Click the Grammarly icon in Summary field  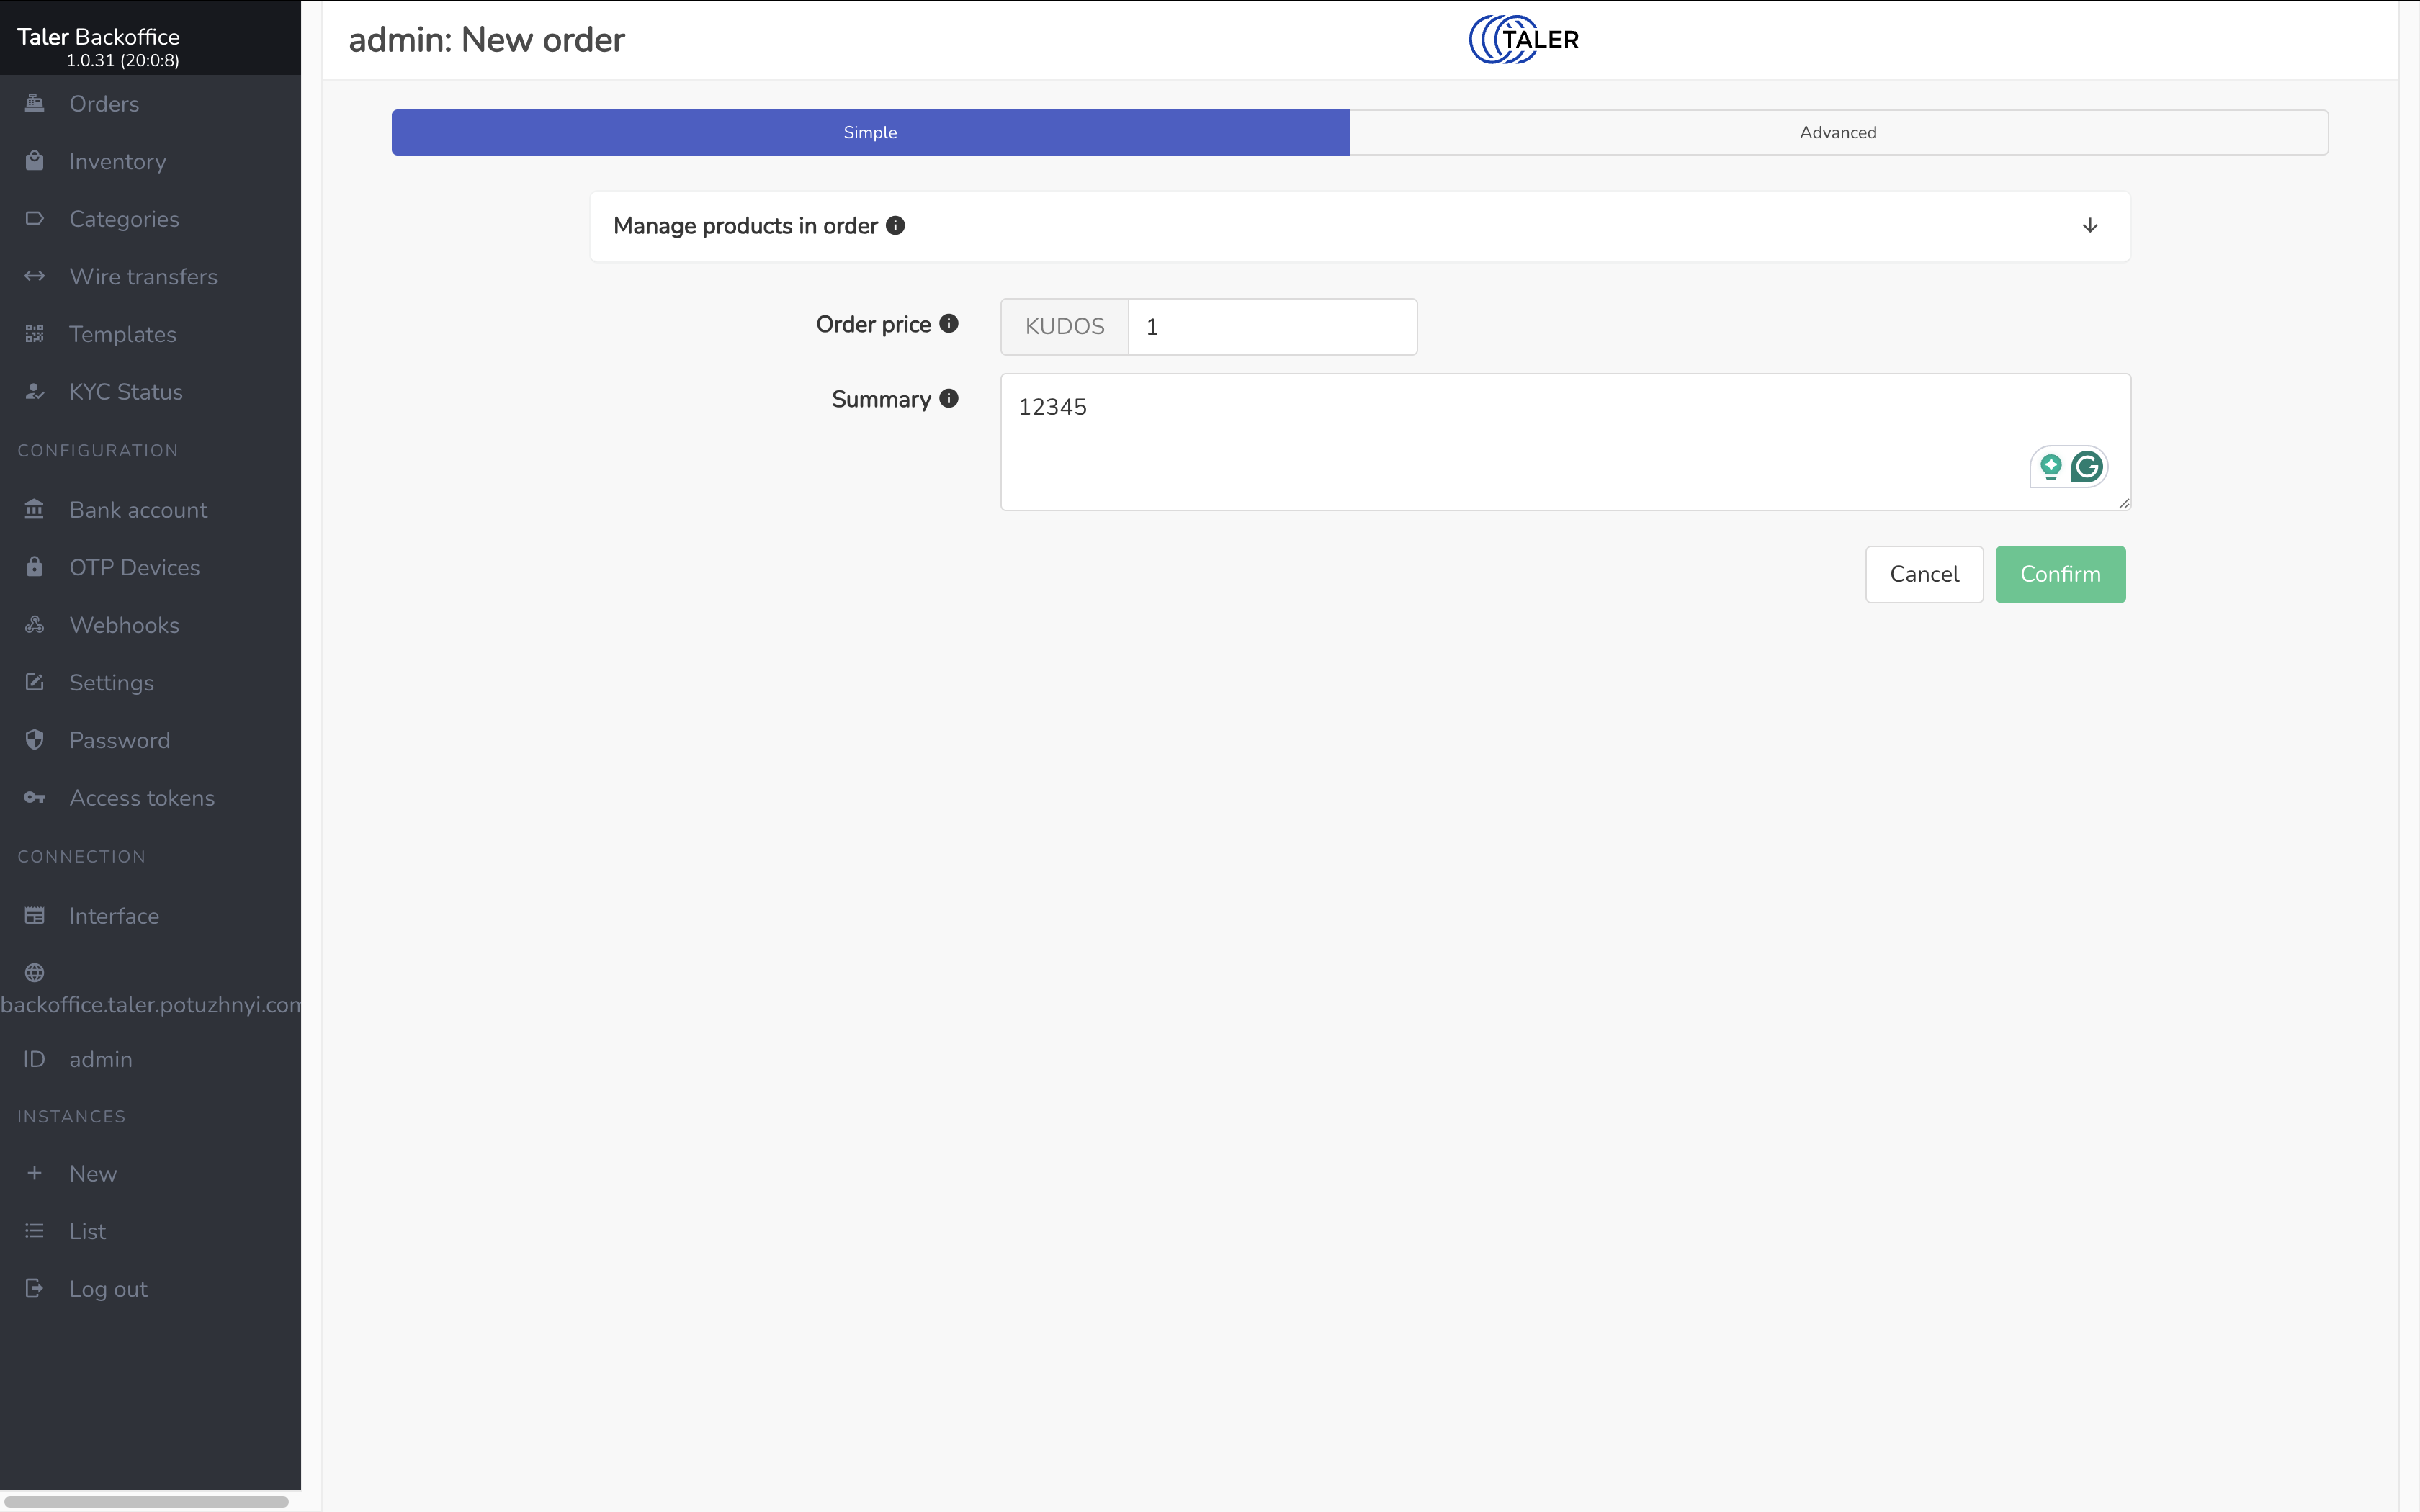(2086, 467)
